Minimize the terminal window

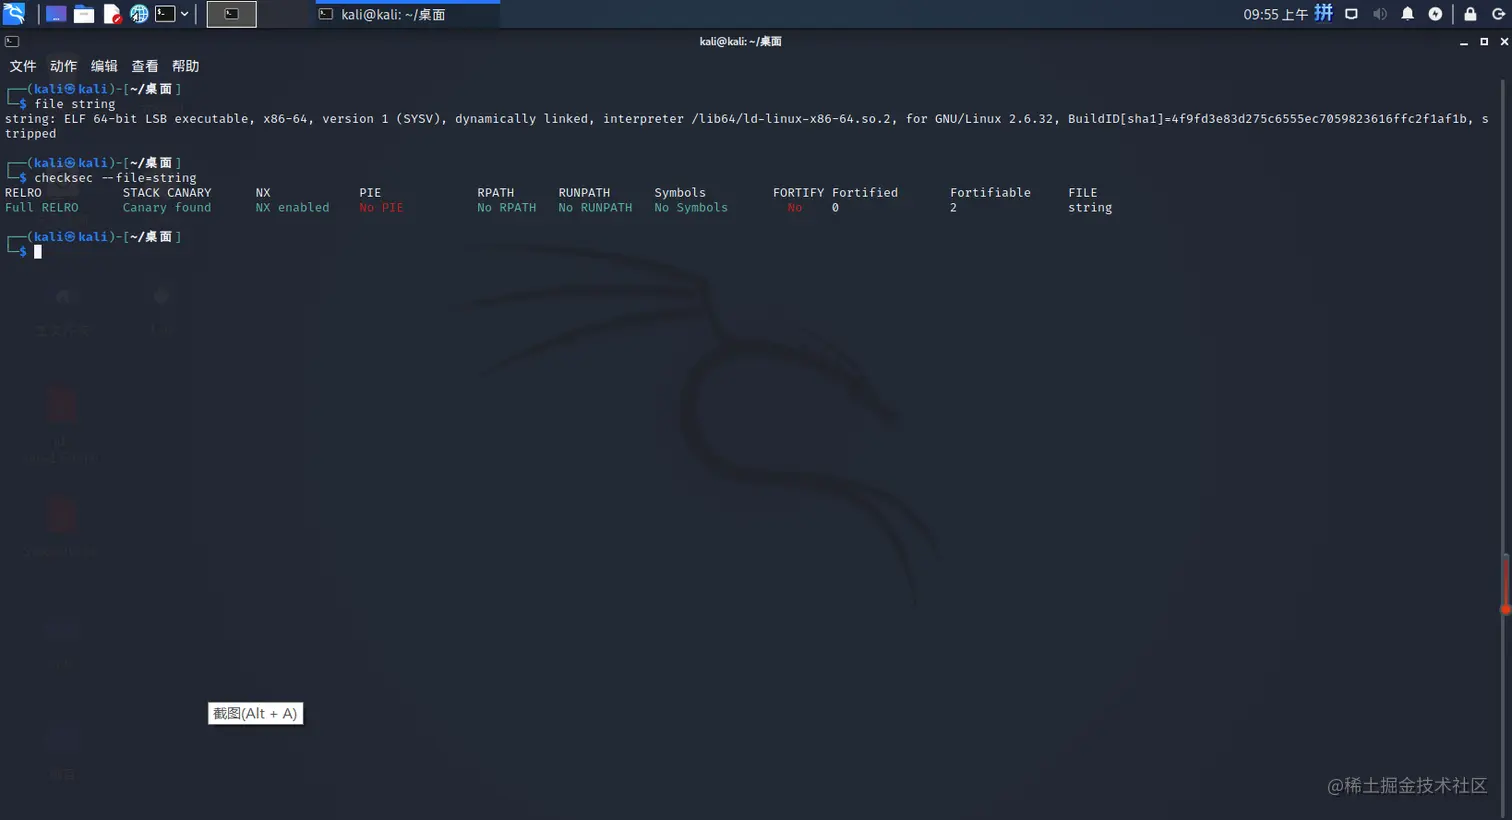click(x=1464, y=42)
